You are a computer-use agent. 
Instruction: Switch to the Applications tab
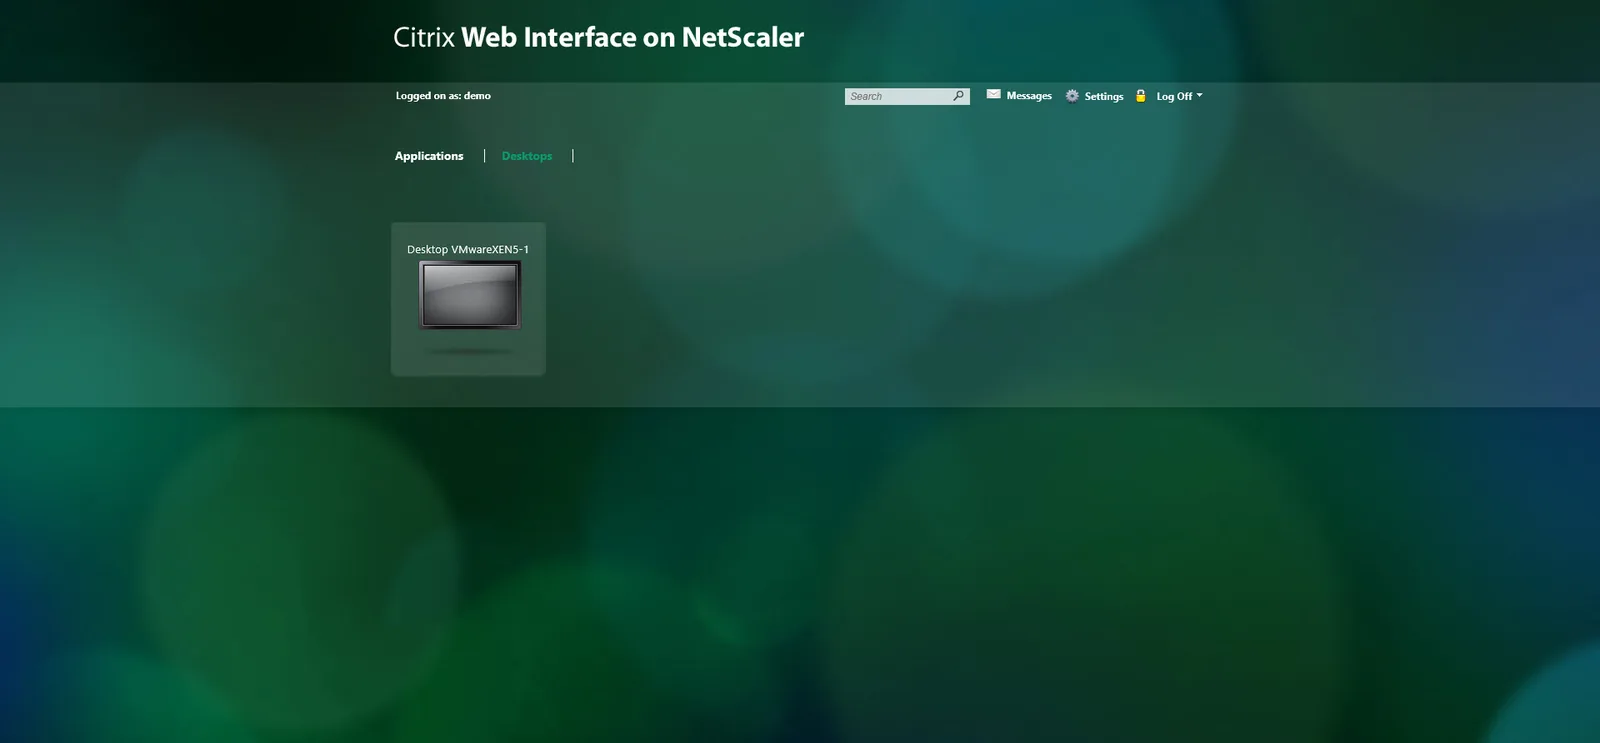tap(429, 156)
